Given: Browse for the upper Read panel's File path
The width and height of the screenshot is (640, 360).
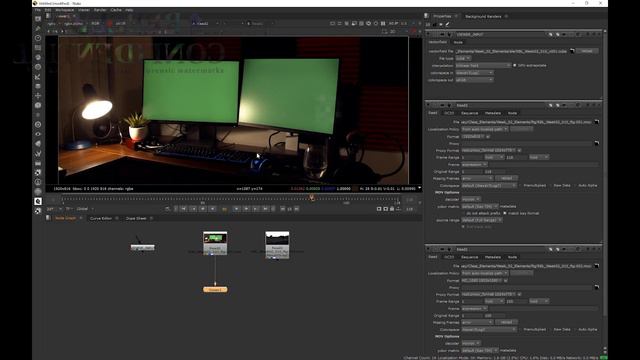Looking at the screenshot, I should [597, 122].
